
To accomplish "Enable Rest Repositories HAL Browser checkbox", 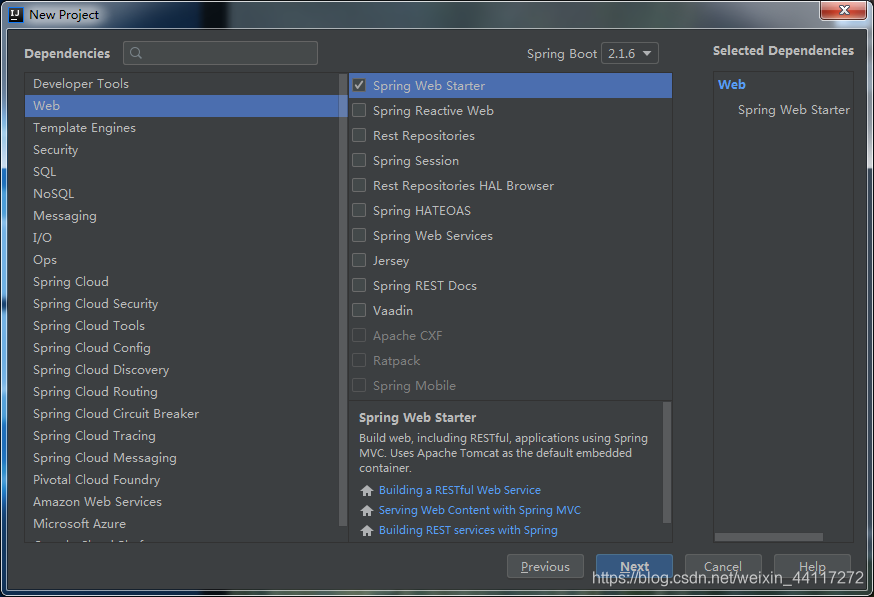I will pos(359,185).
